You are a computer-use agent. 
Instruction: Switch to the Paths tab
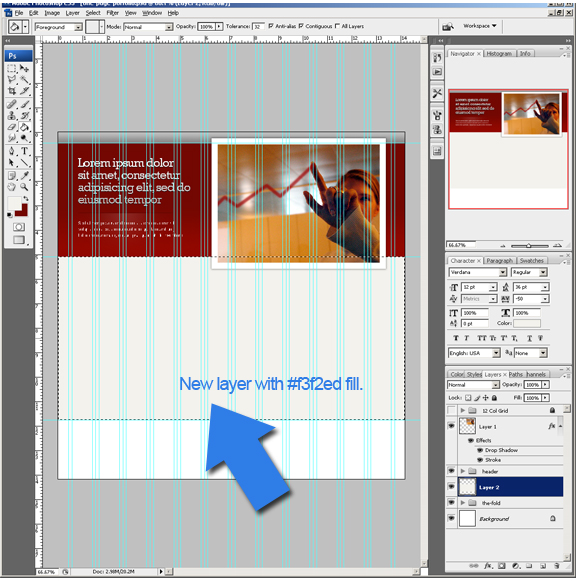pyautogui.click(x=516, y=375)
